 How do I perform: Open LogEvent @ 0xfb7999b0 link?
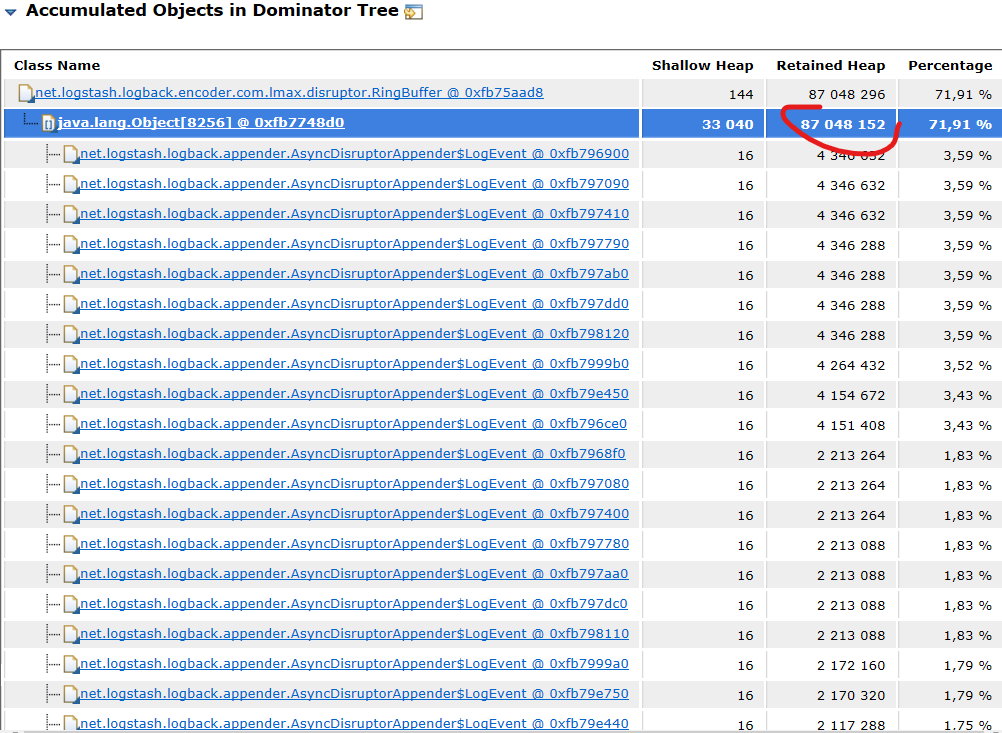[355, 364]
